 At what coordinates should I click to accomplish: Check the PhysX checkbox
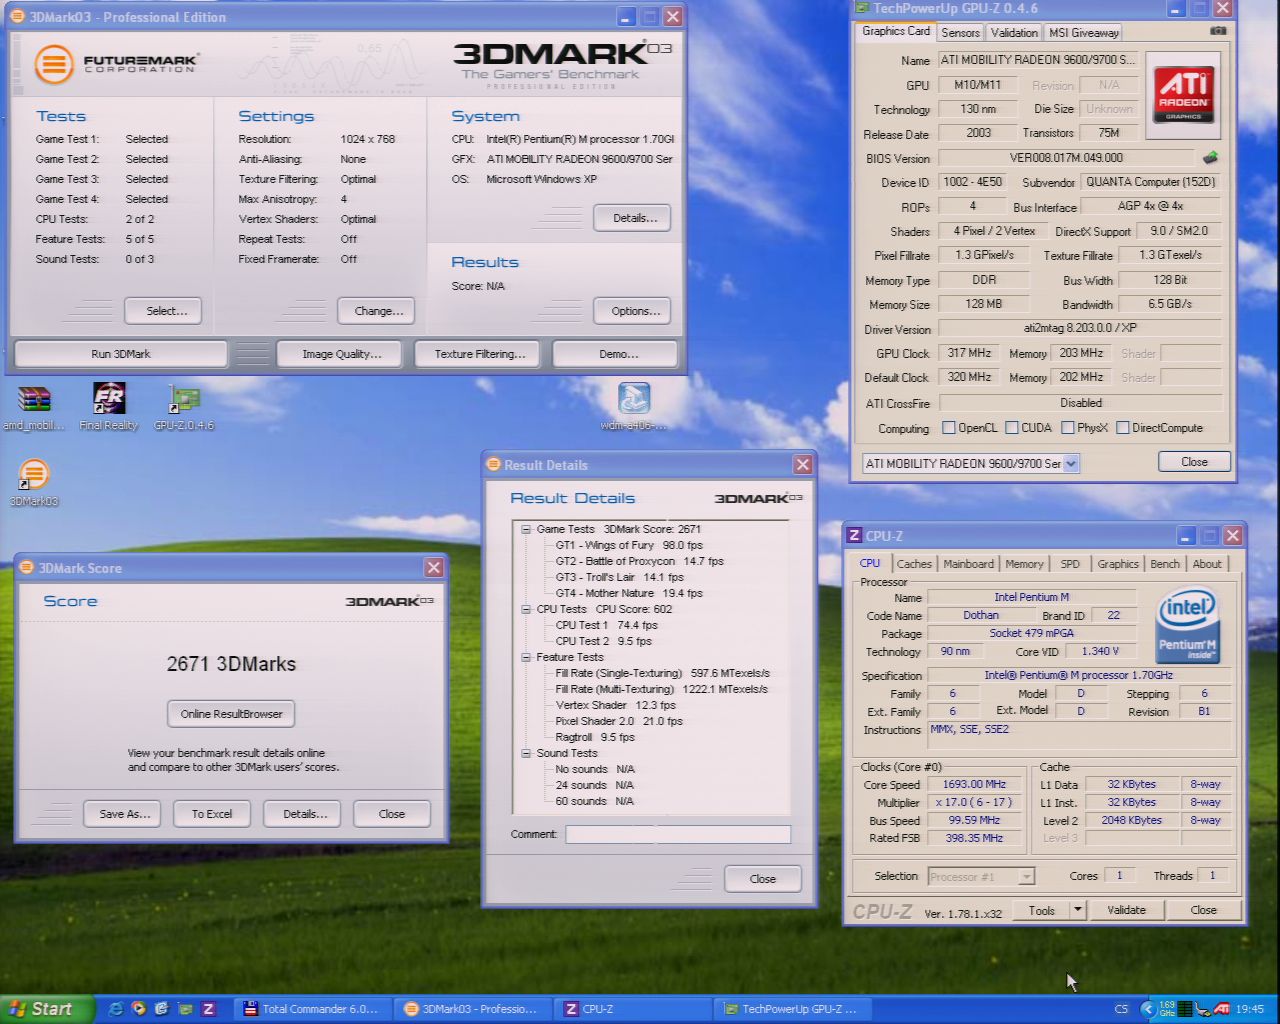click(x=1068, y=428)
